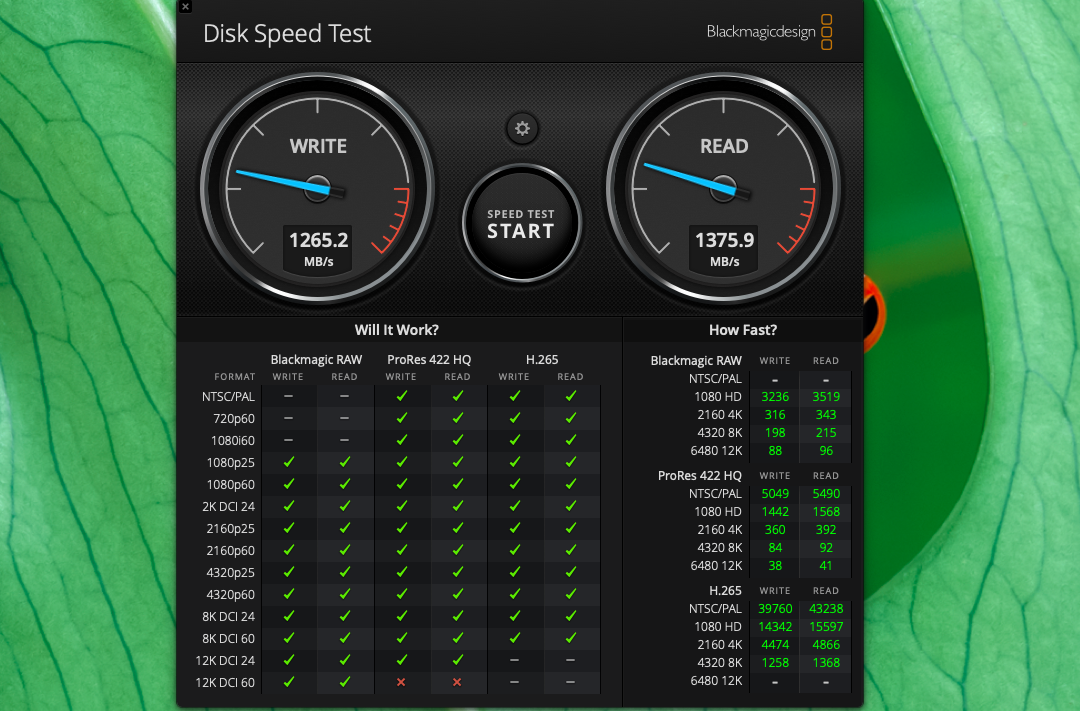Click the red X for 12K DCI 60 ProRes write
The width and height of the screenshot is (1080, 711).
coord(401,682)
